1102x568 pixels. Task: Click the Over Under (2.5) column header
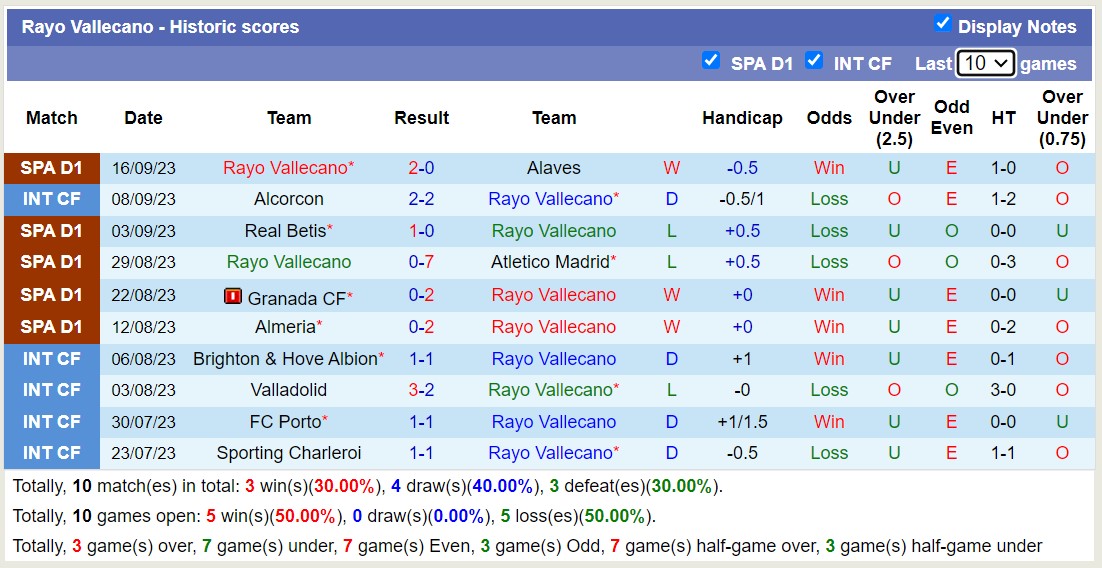894,118
